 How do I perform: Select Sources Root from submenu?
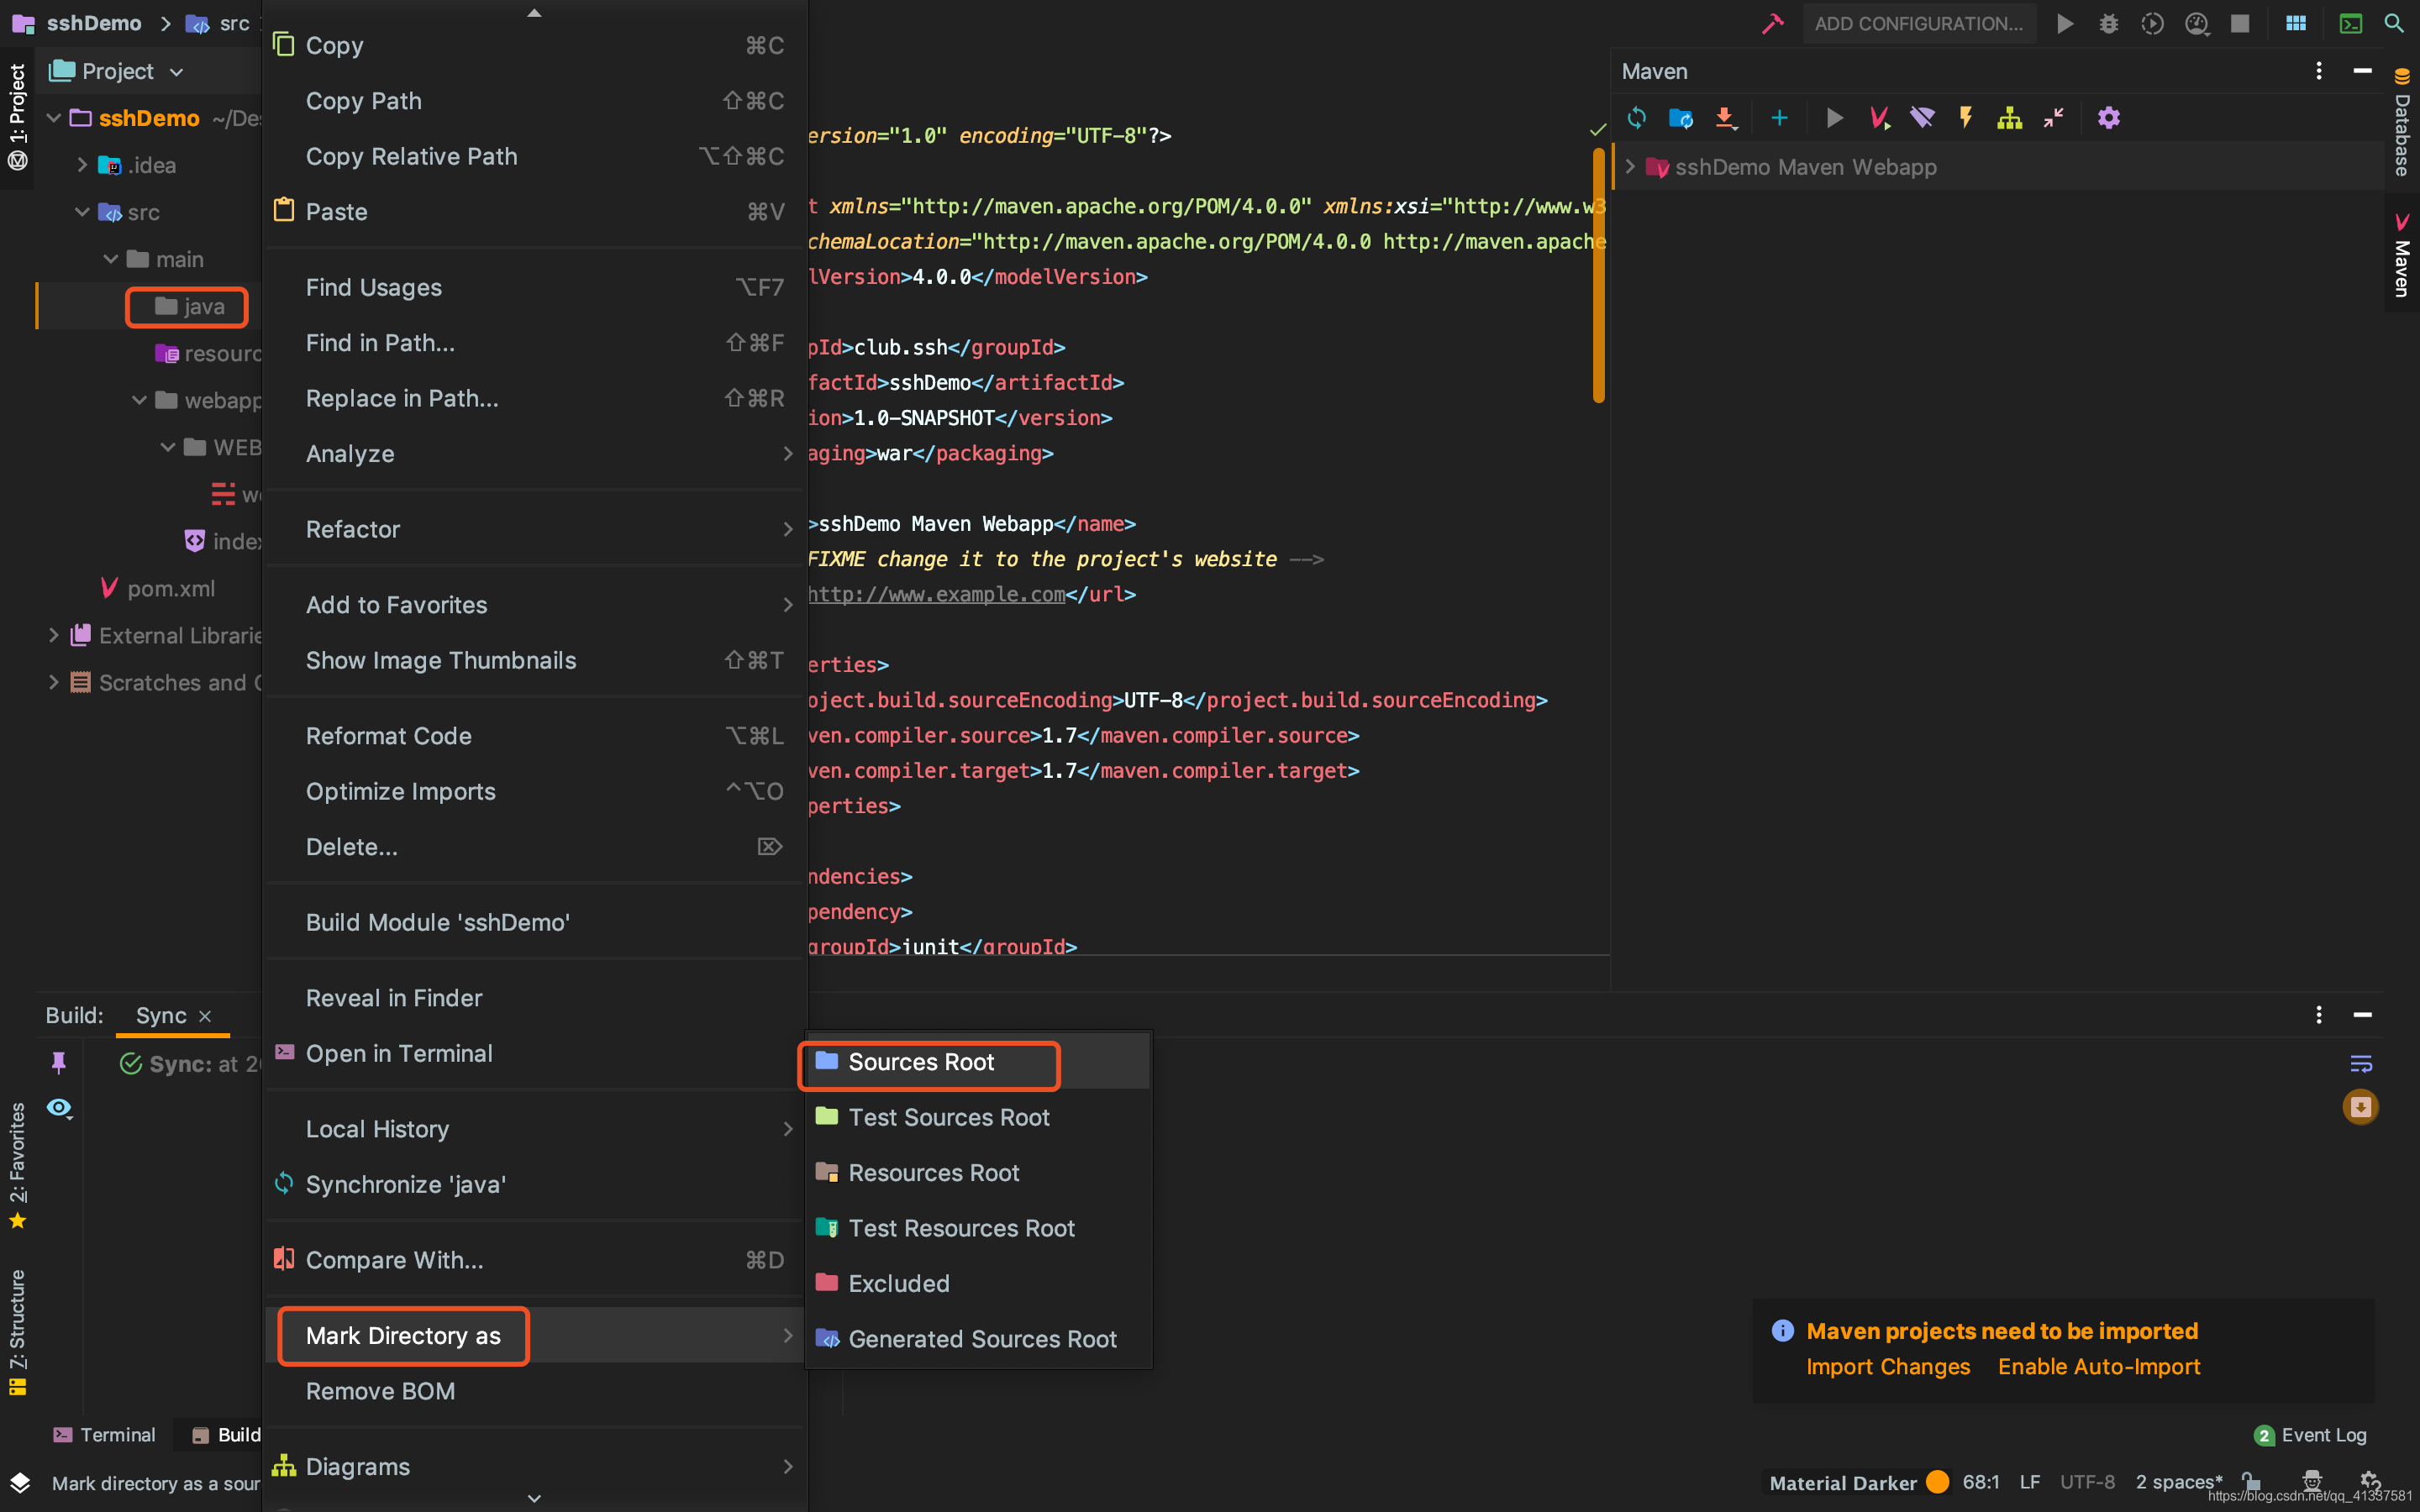[x=977, y=1062]
